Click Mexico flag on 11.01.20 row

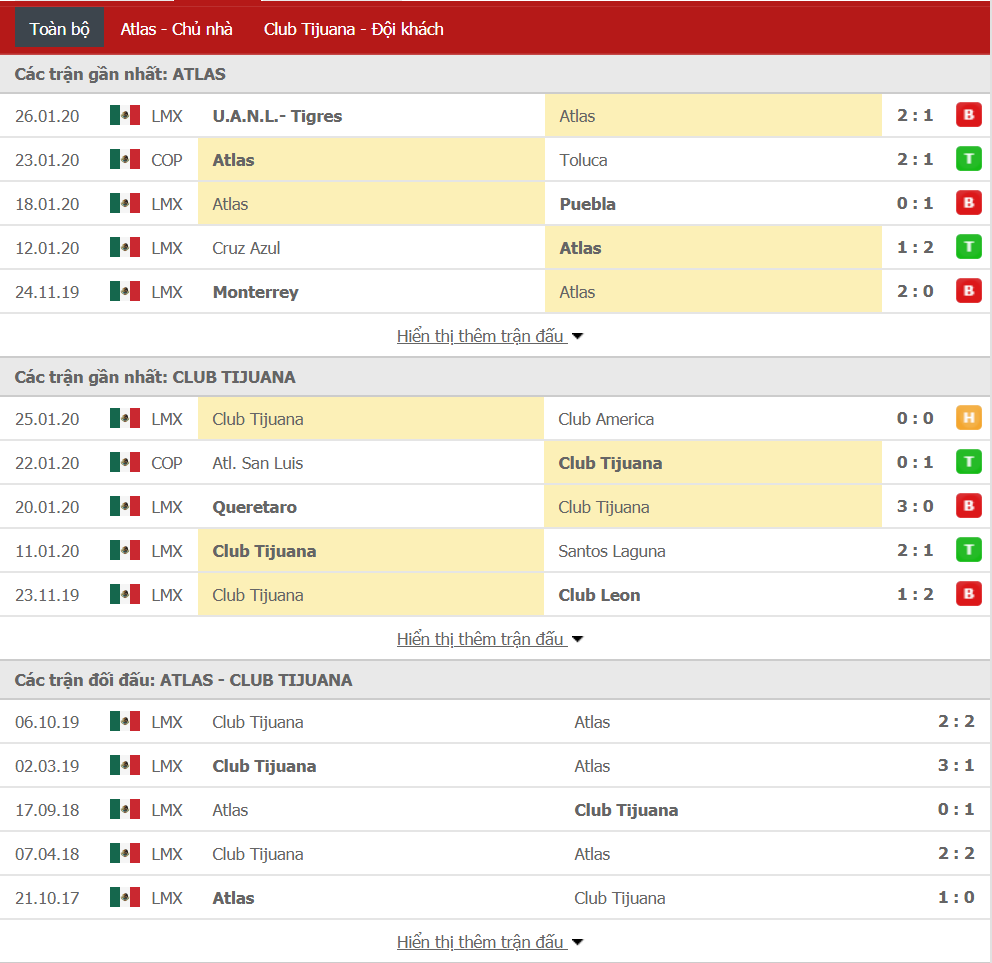[125, 550]
